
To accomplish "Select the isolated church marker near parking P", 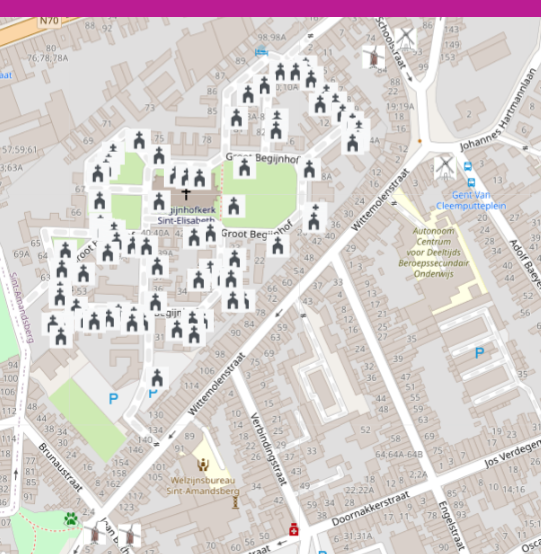I will click(157, 378).
